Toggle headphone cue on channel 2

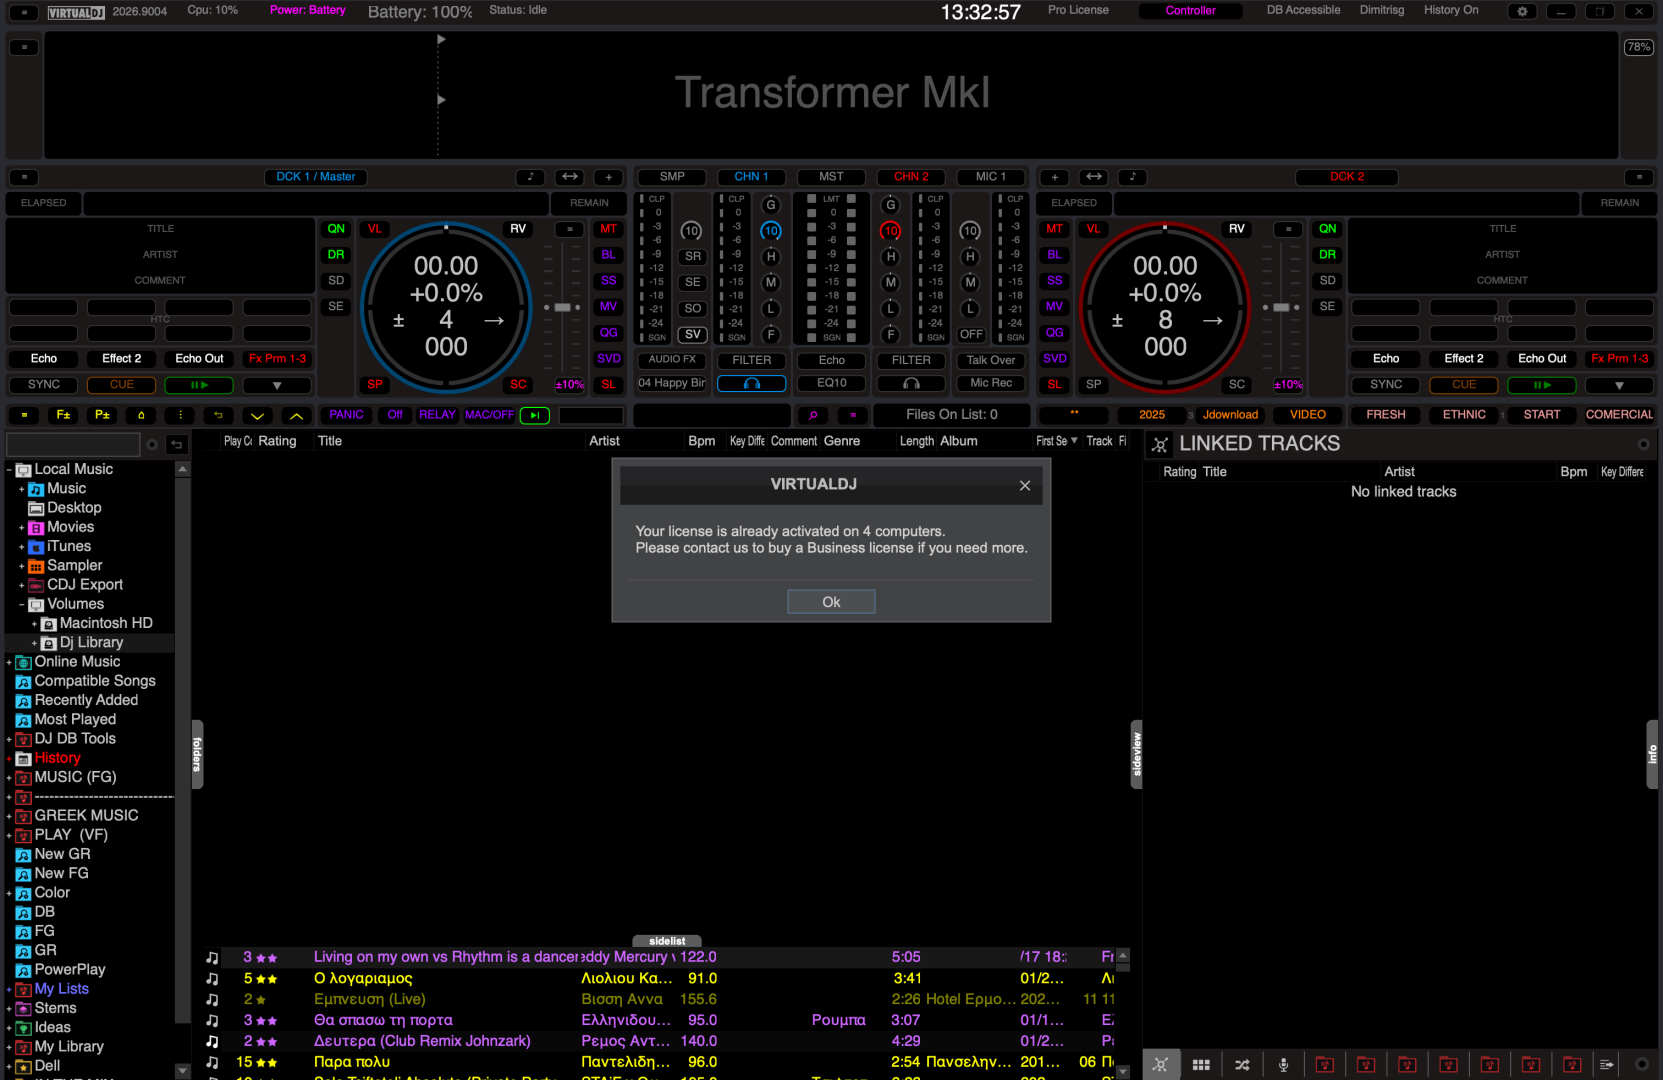(911, 384)
